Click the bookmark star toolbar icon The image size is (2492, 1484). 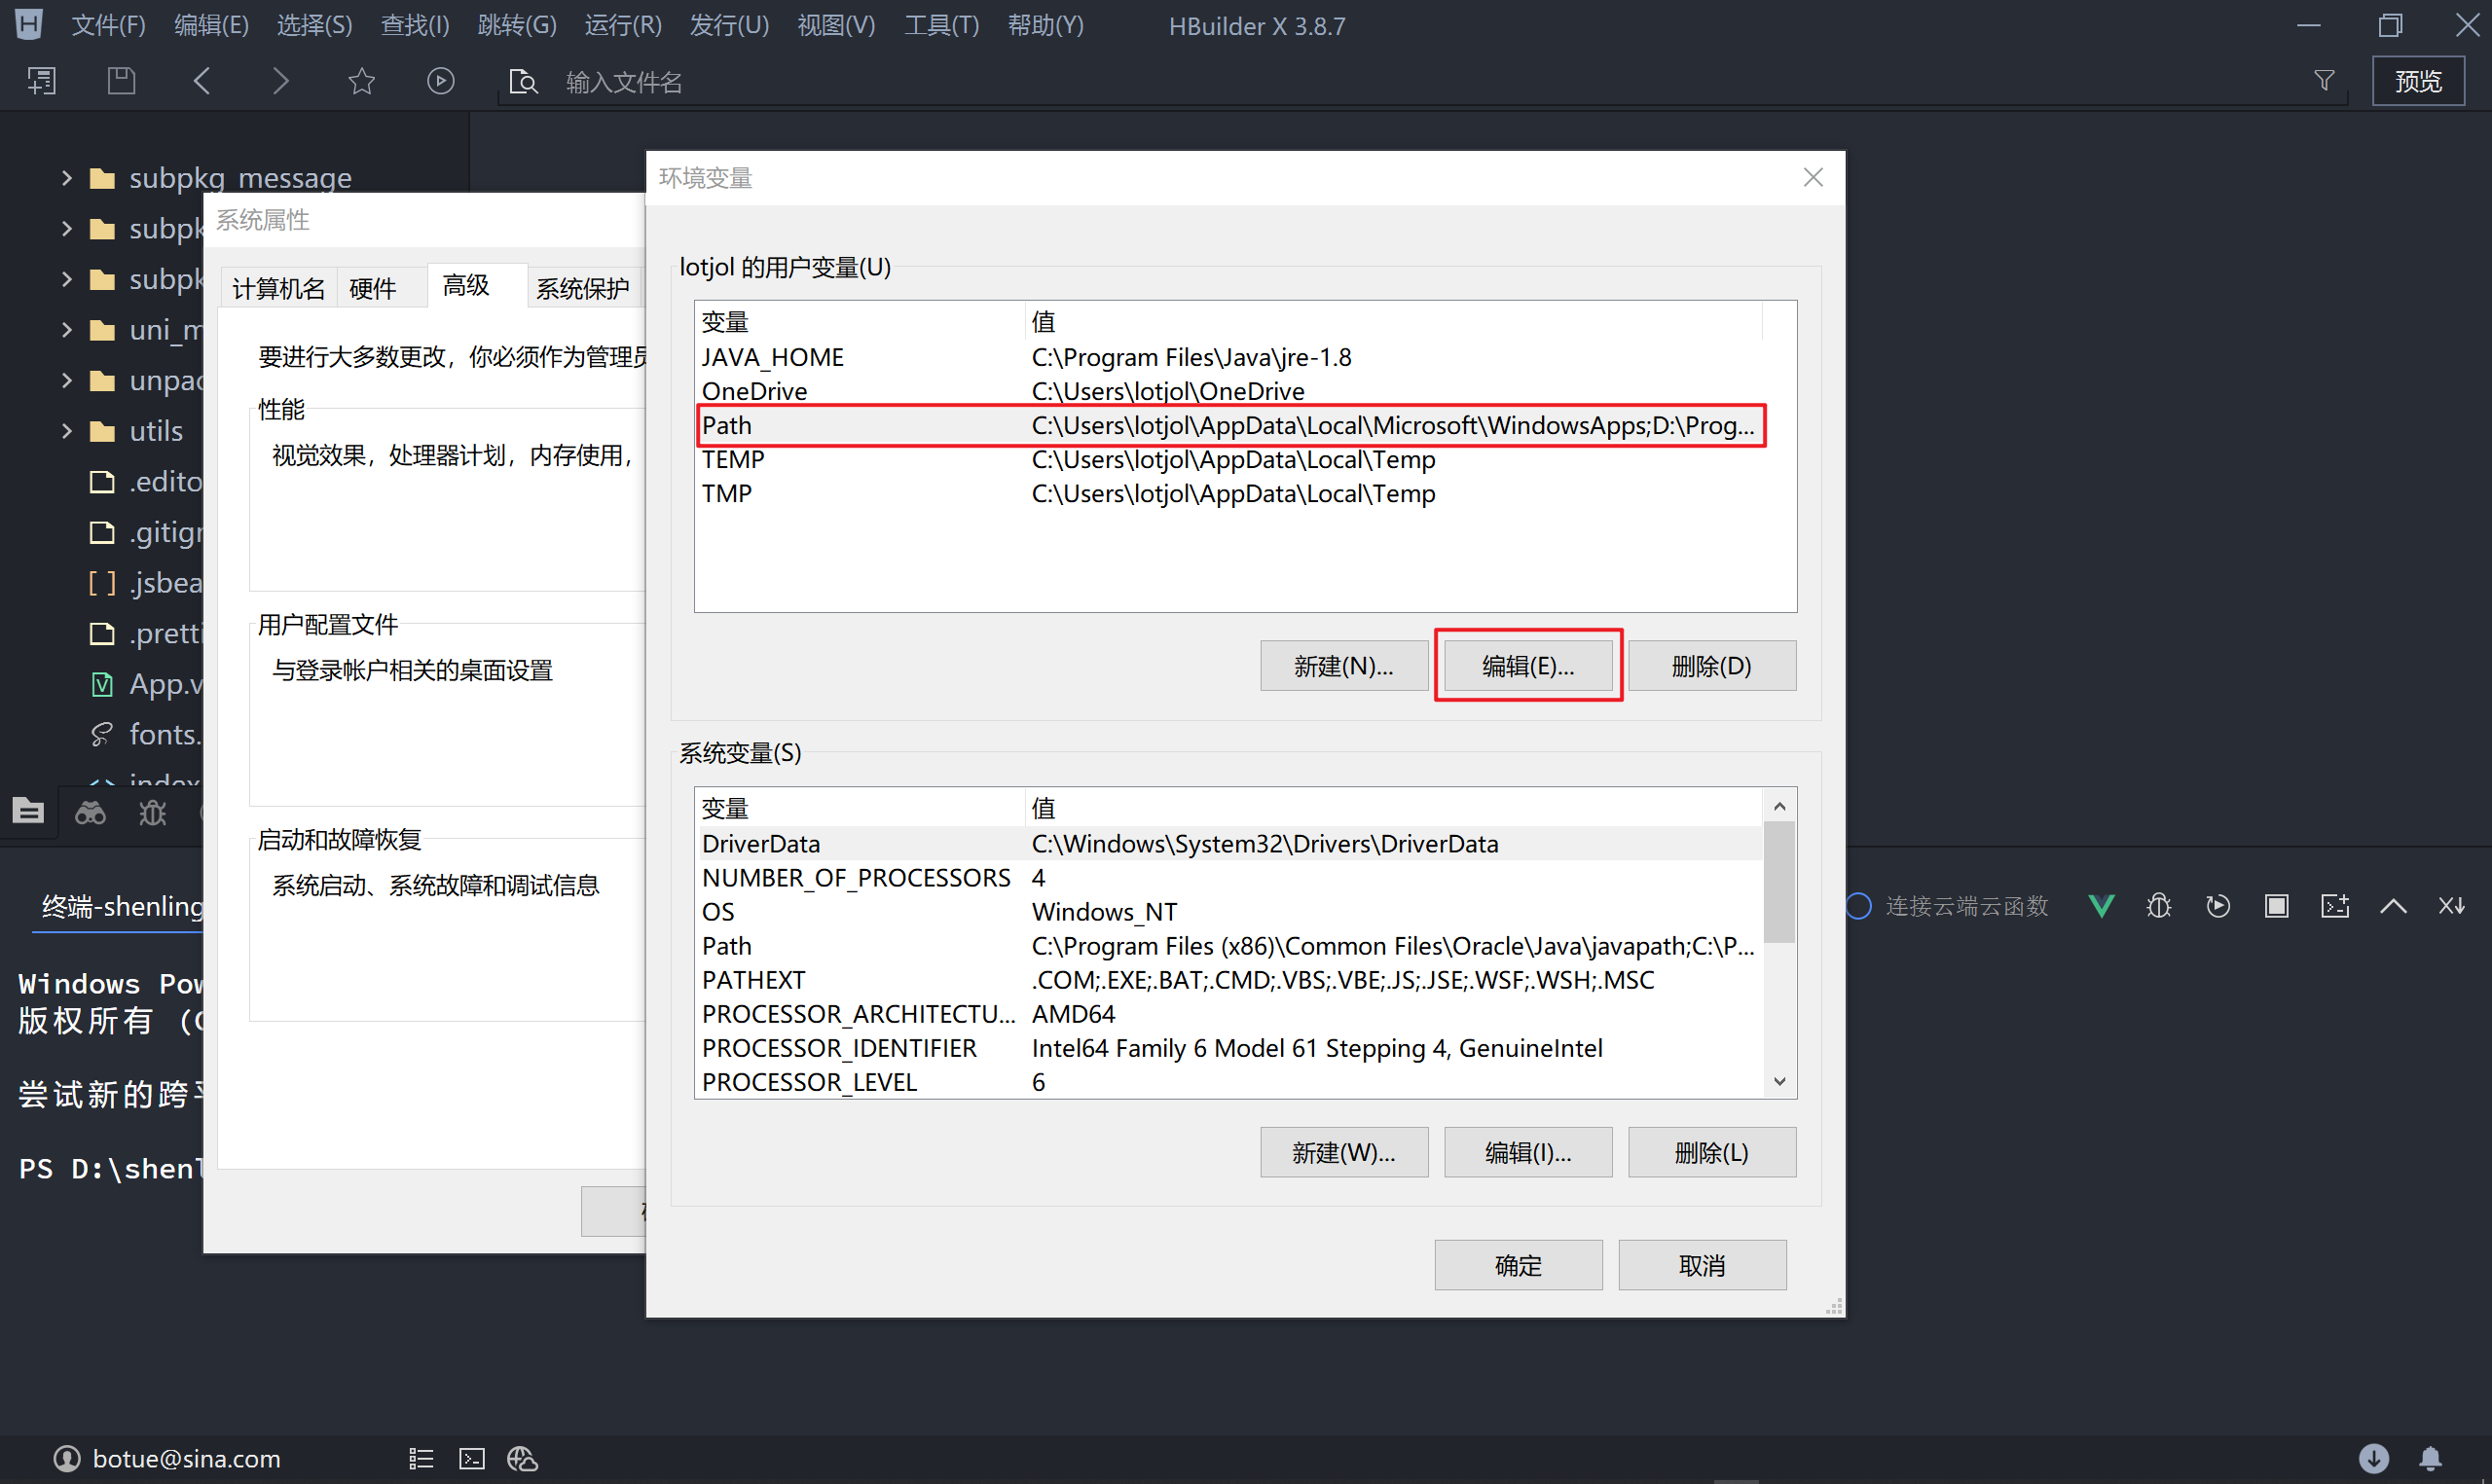coord(361,81)
